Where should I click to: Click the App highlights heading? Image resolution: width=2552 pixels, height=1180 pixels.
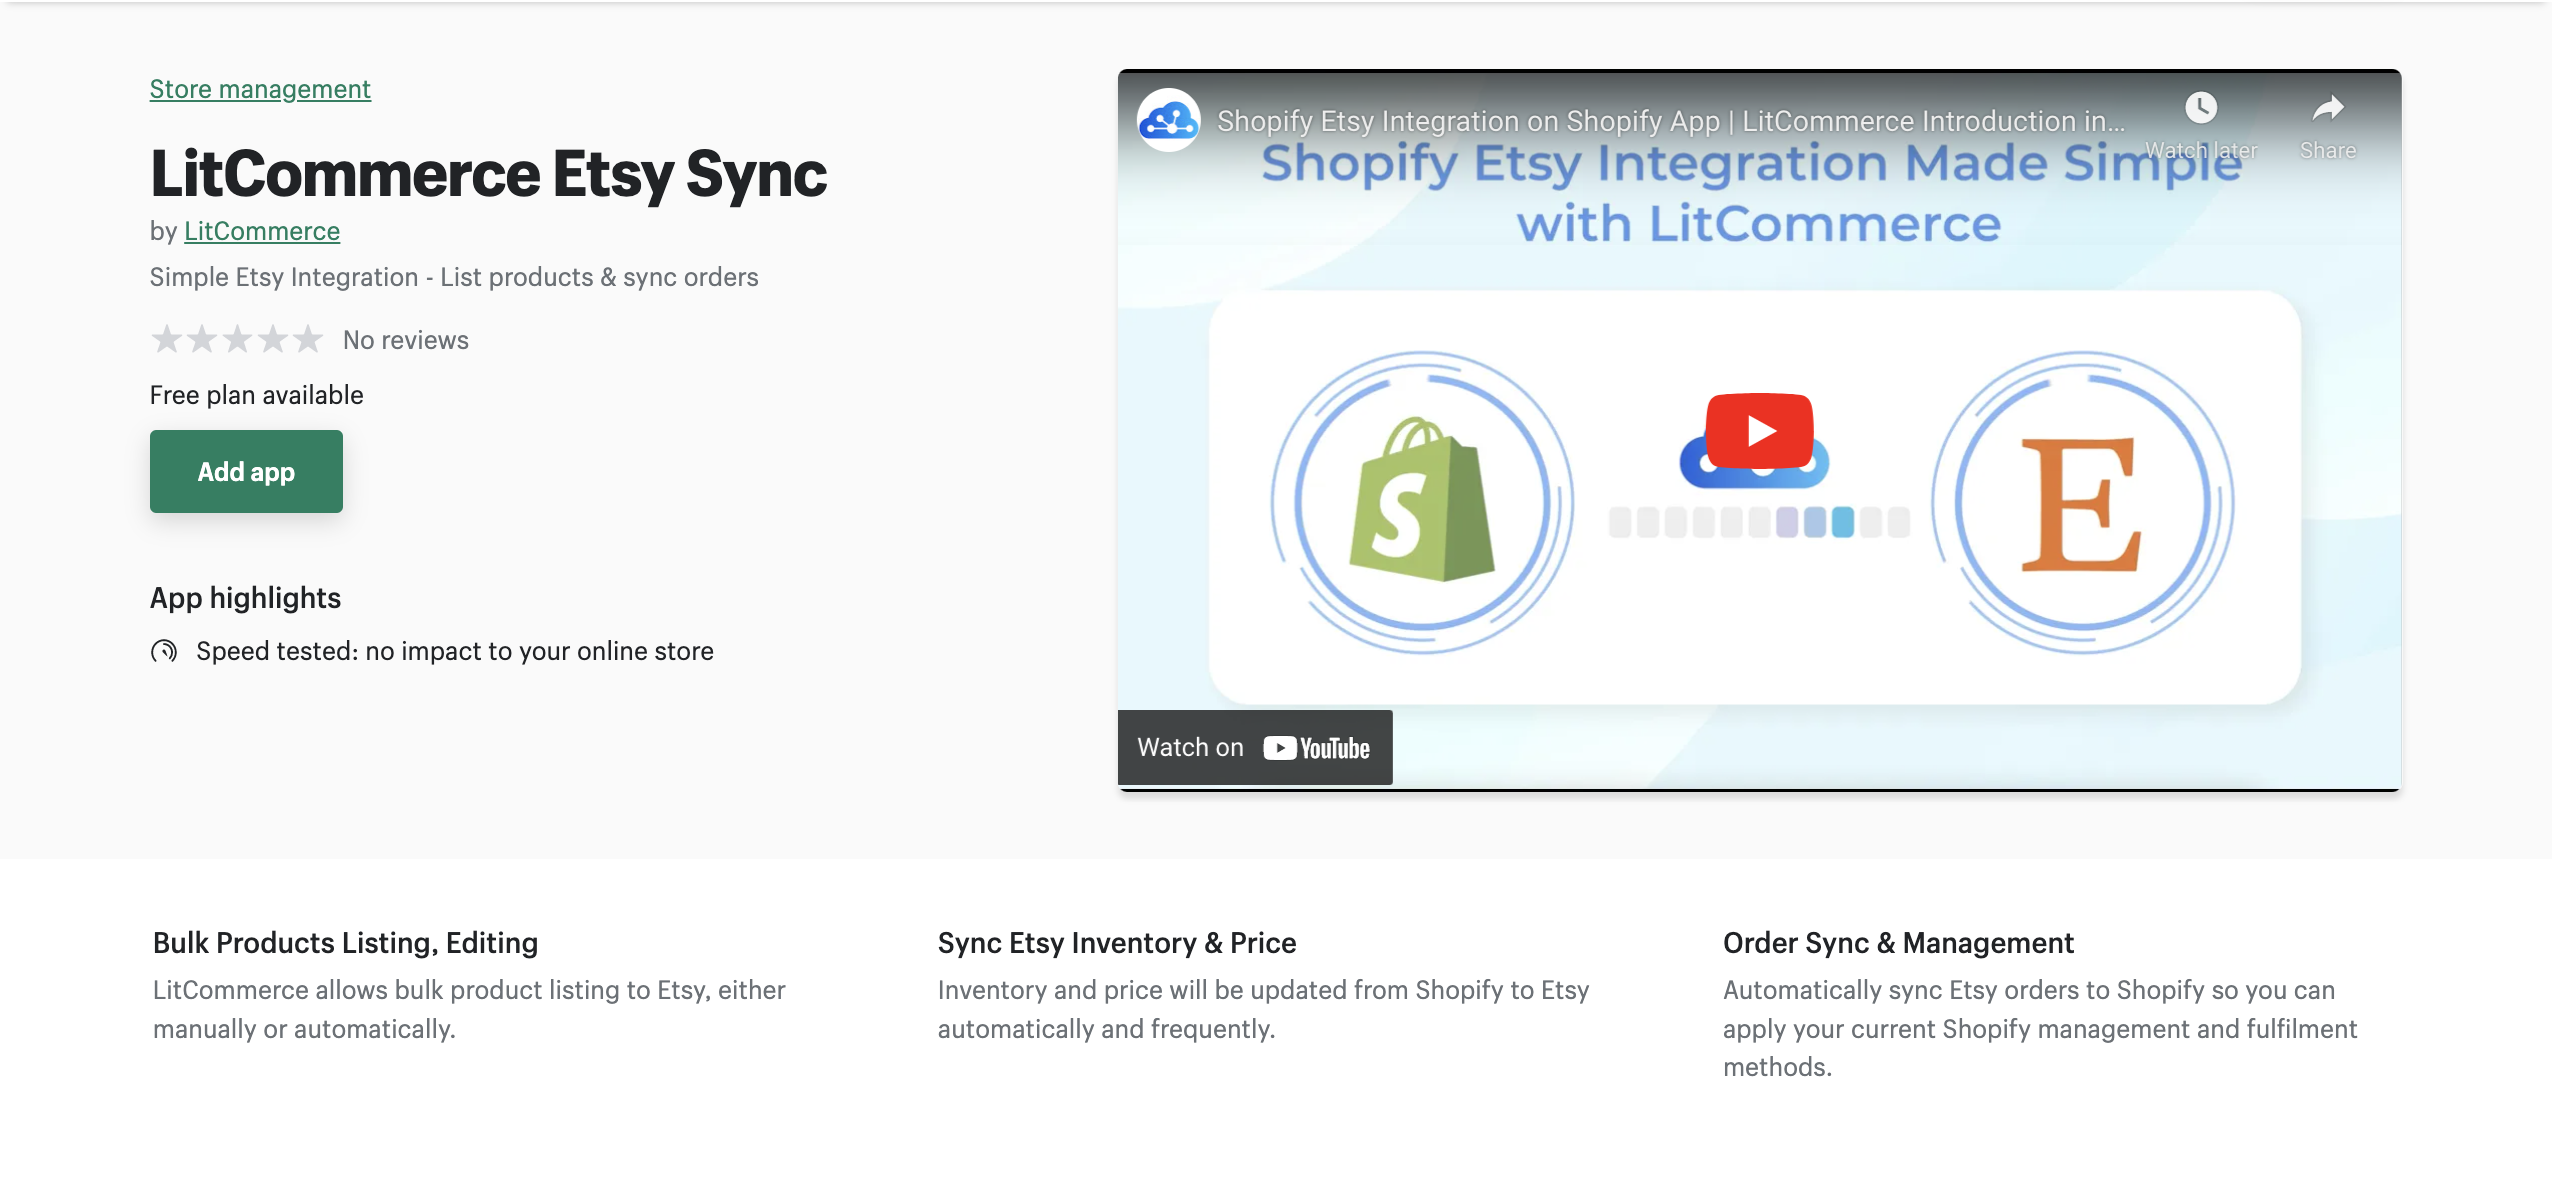click(x=246, y=597)
